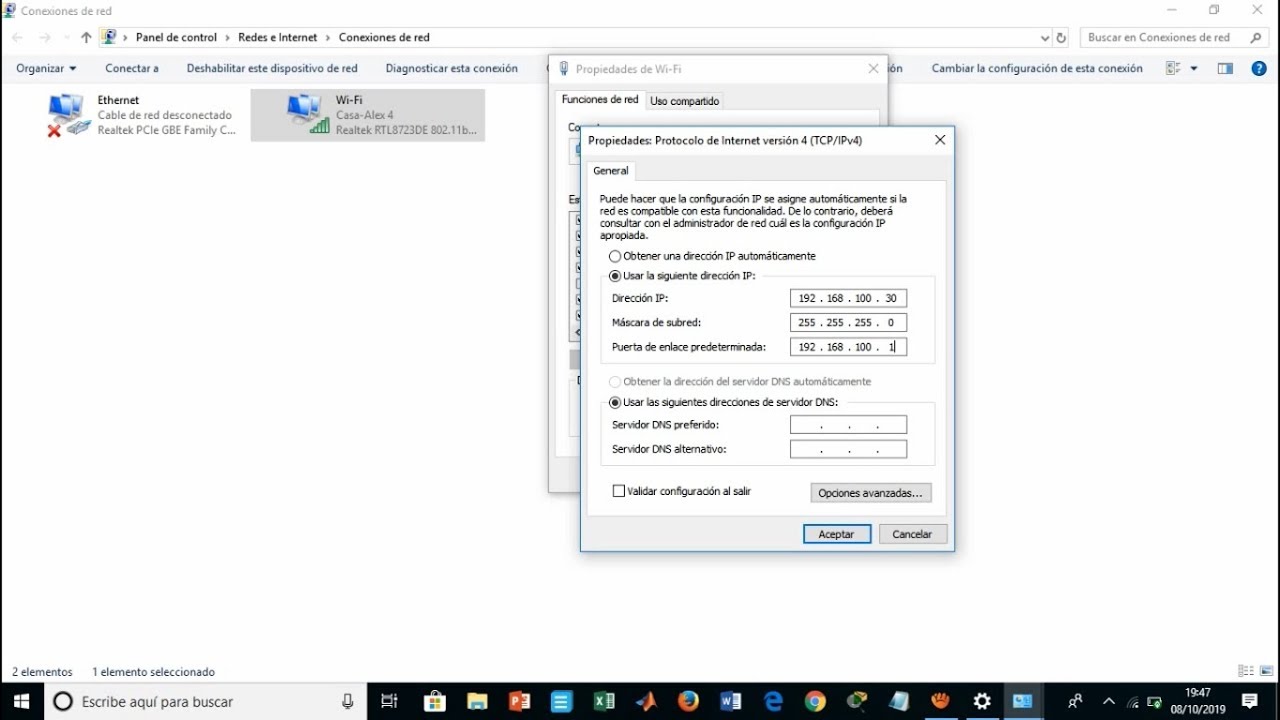
Task: Navigate to 'Panel de control' breadcrumb
Action: point(176,38)
